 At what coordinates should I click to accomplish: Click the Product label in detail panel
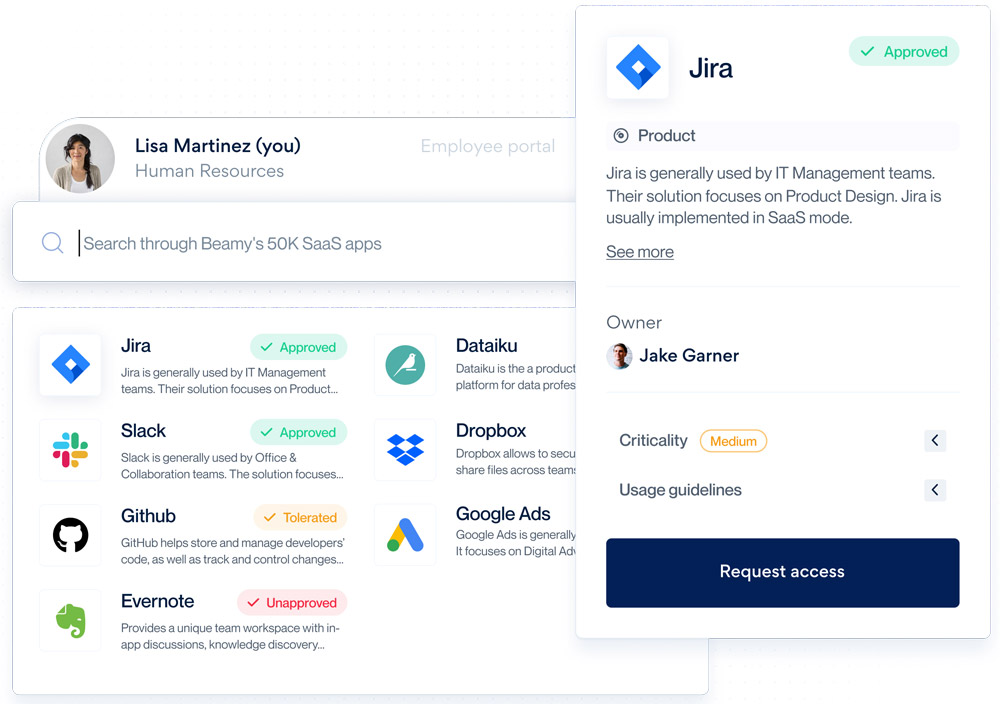tap(666, 135)
